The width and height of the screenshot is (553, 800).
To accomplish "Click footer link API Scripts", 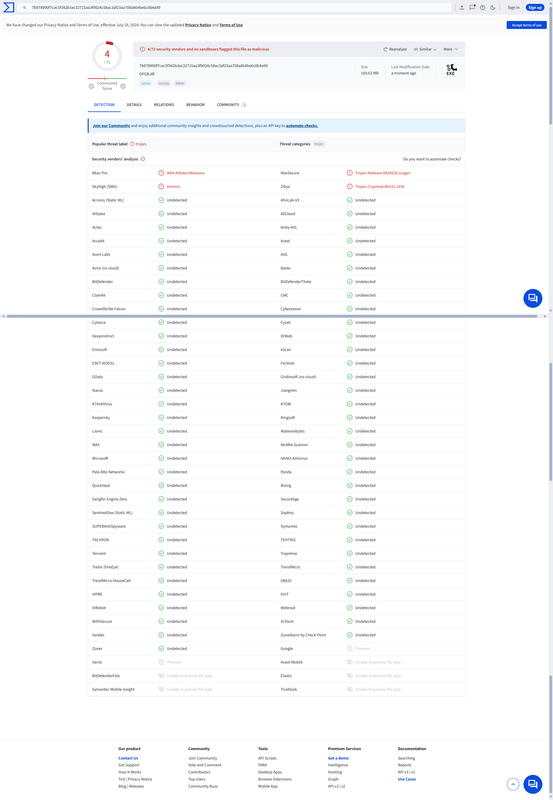I will pyautogui.click(x=267, y=758).
